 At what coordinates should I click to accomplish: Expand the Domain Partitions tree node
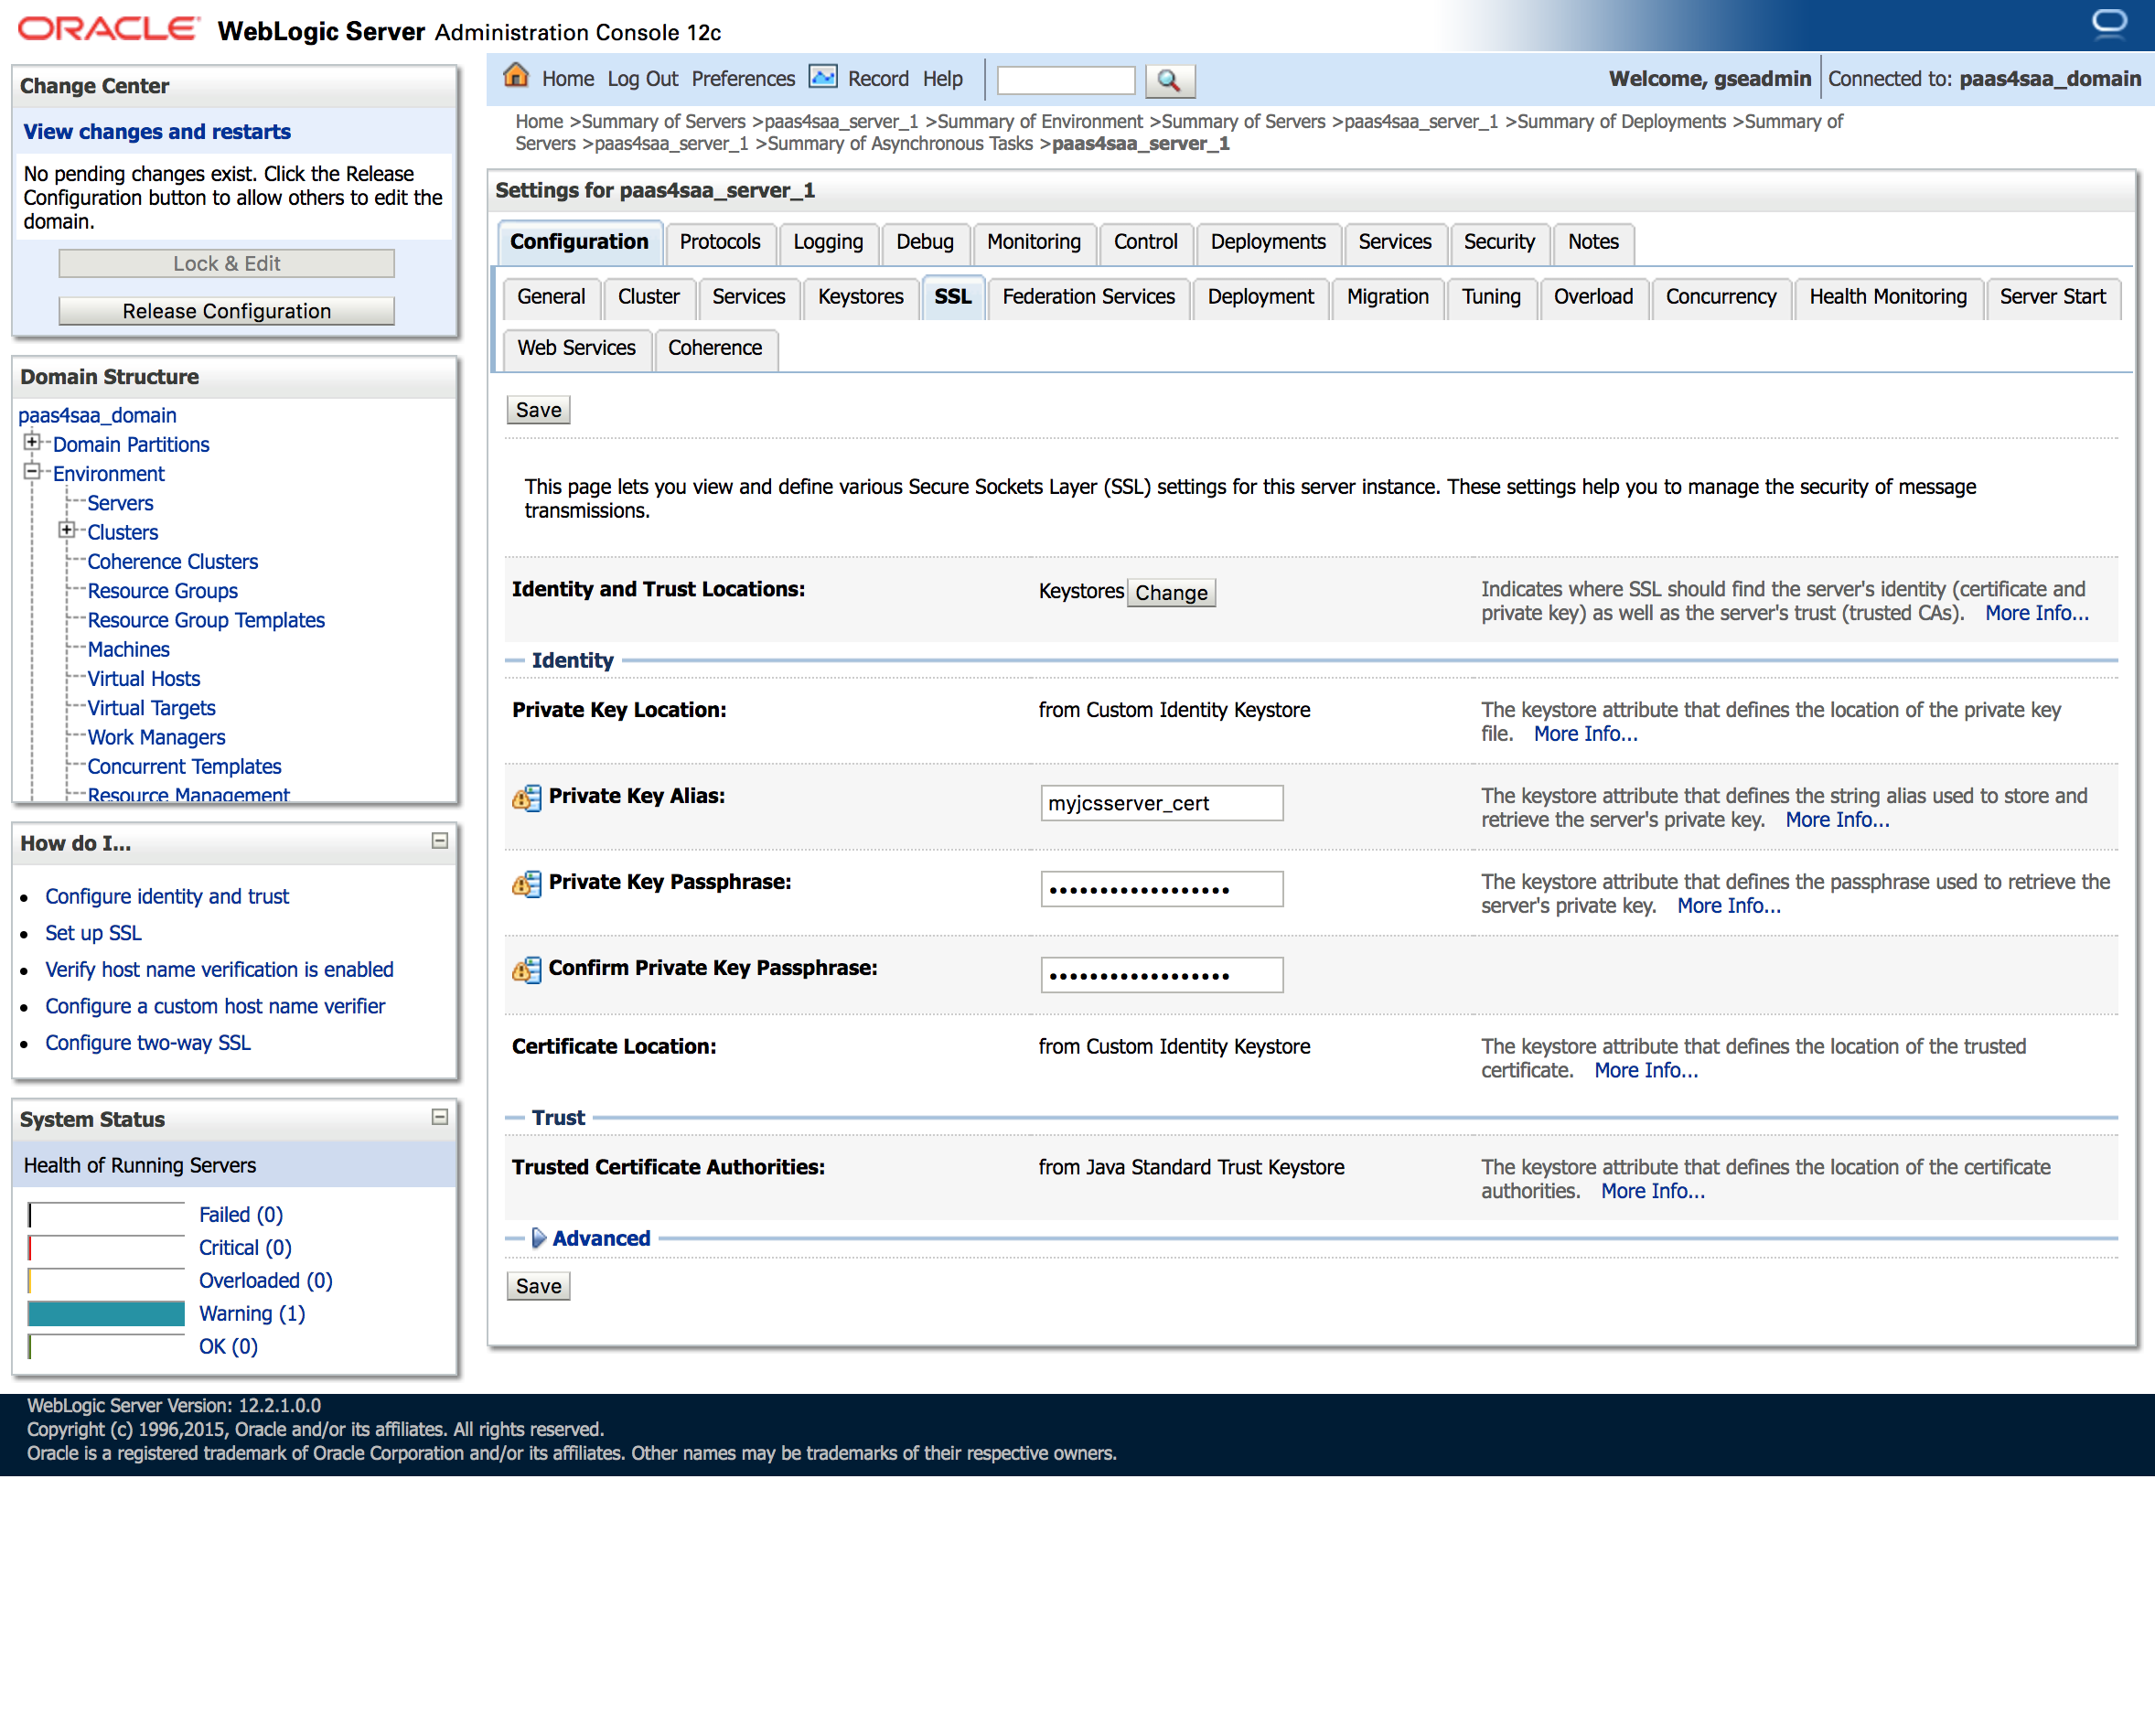(x=32, y=442)
